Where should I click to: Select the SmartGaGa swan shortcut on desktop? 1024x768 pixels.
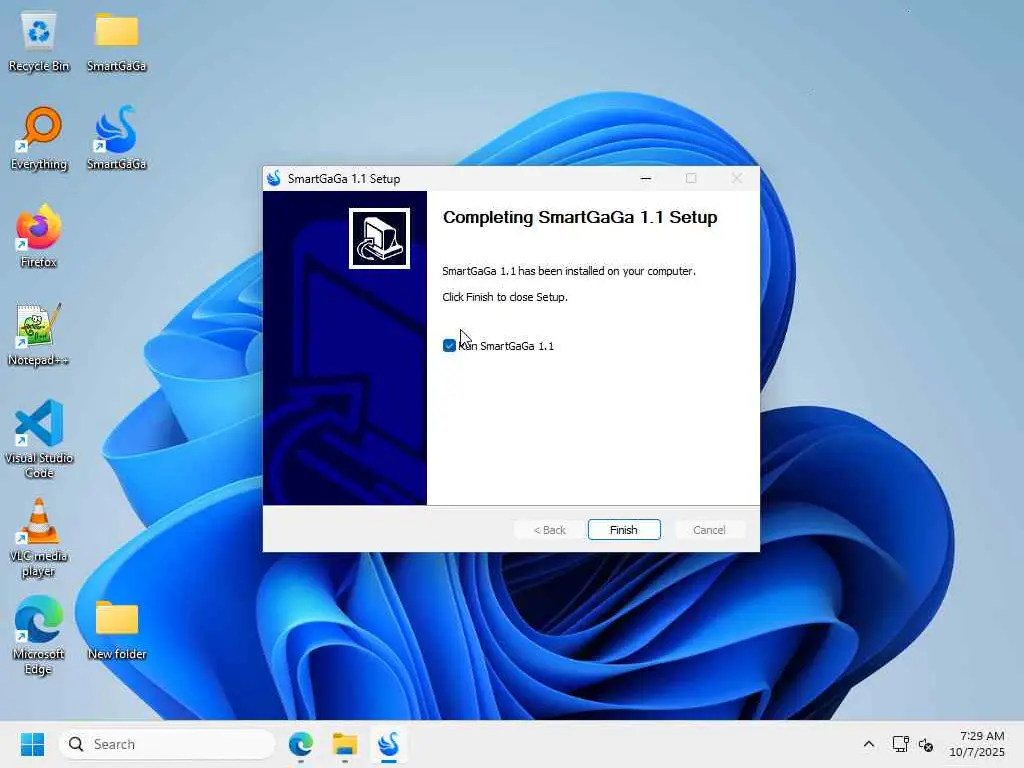tap(116, 138)
